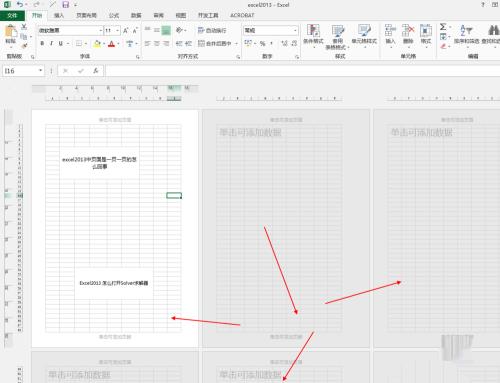Open the File tab
The height and width of the screenshot is (383, 500).
12,16
